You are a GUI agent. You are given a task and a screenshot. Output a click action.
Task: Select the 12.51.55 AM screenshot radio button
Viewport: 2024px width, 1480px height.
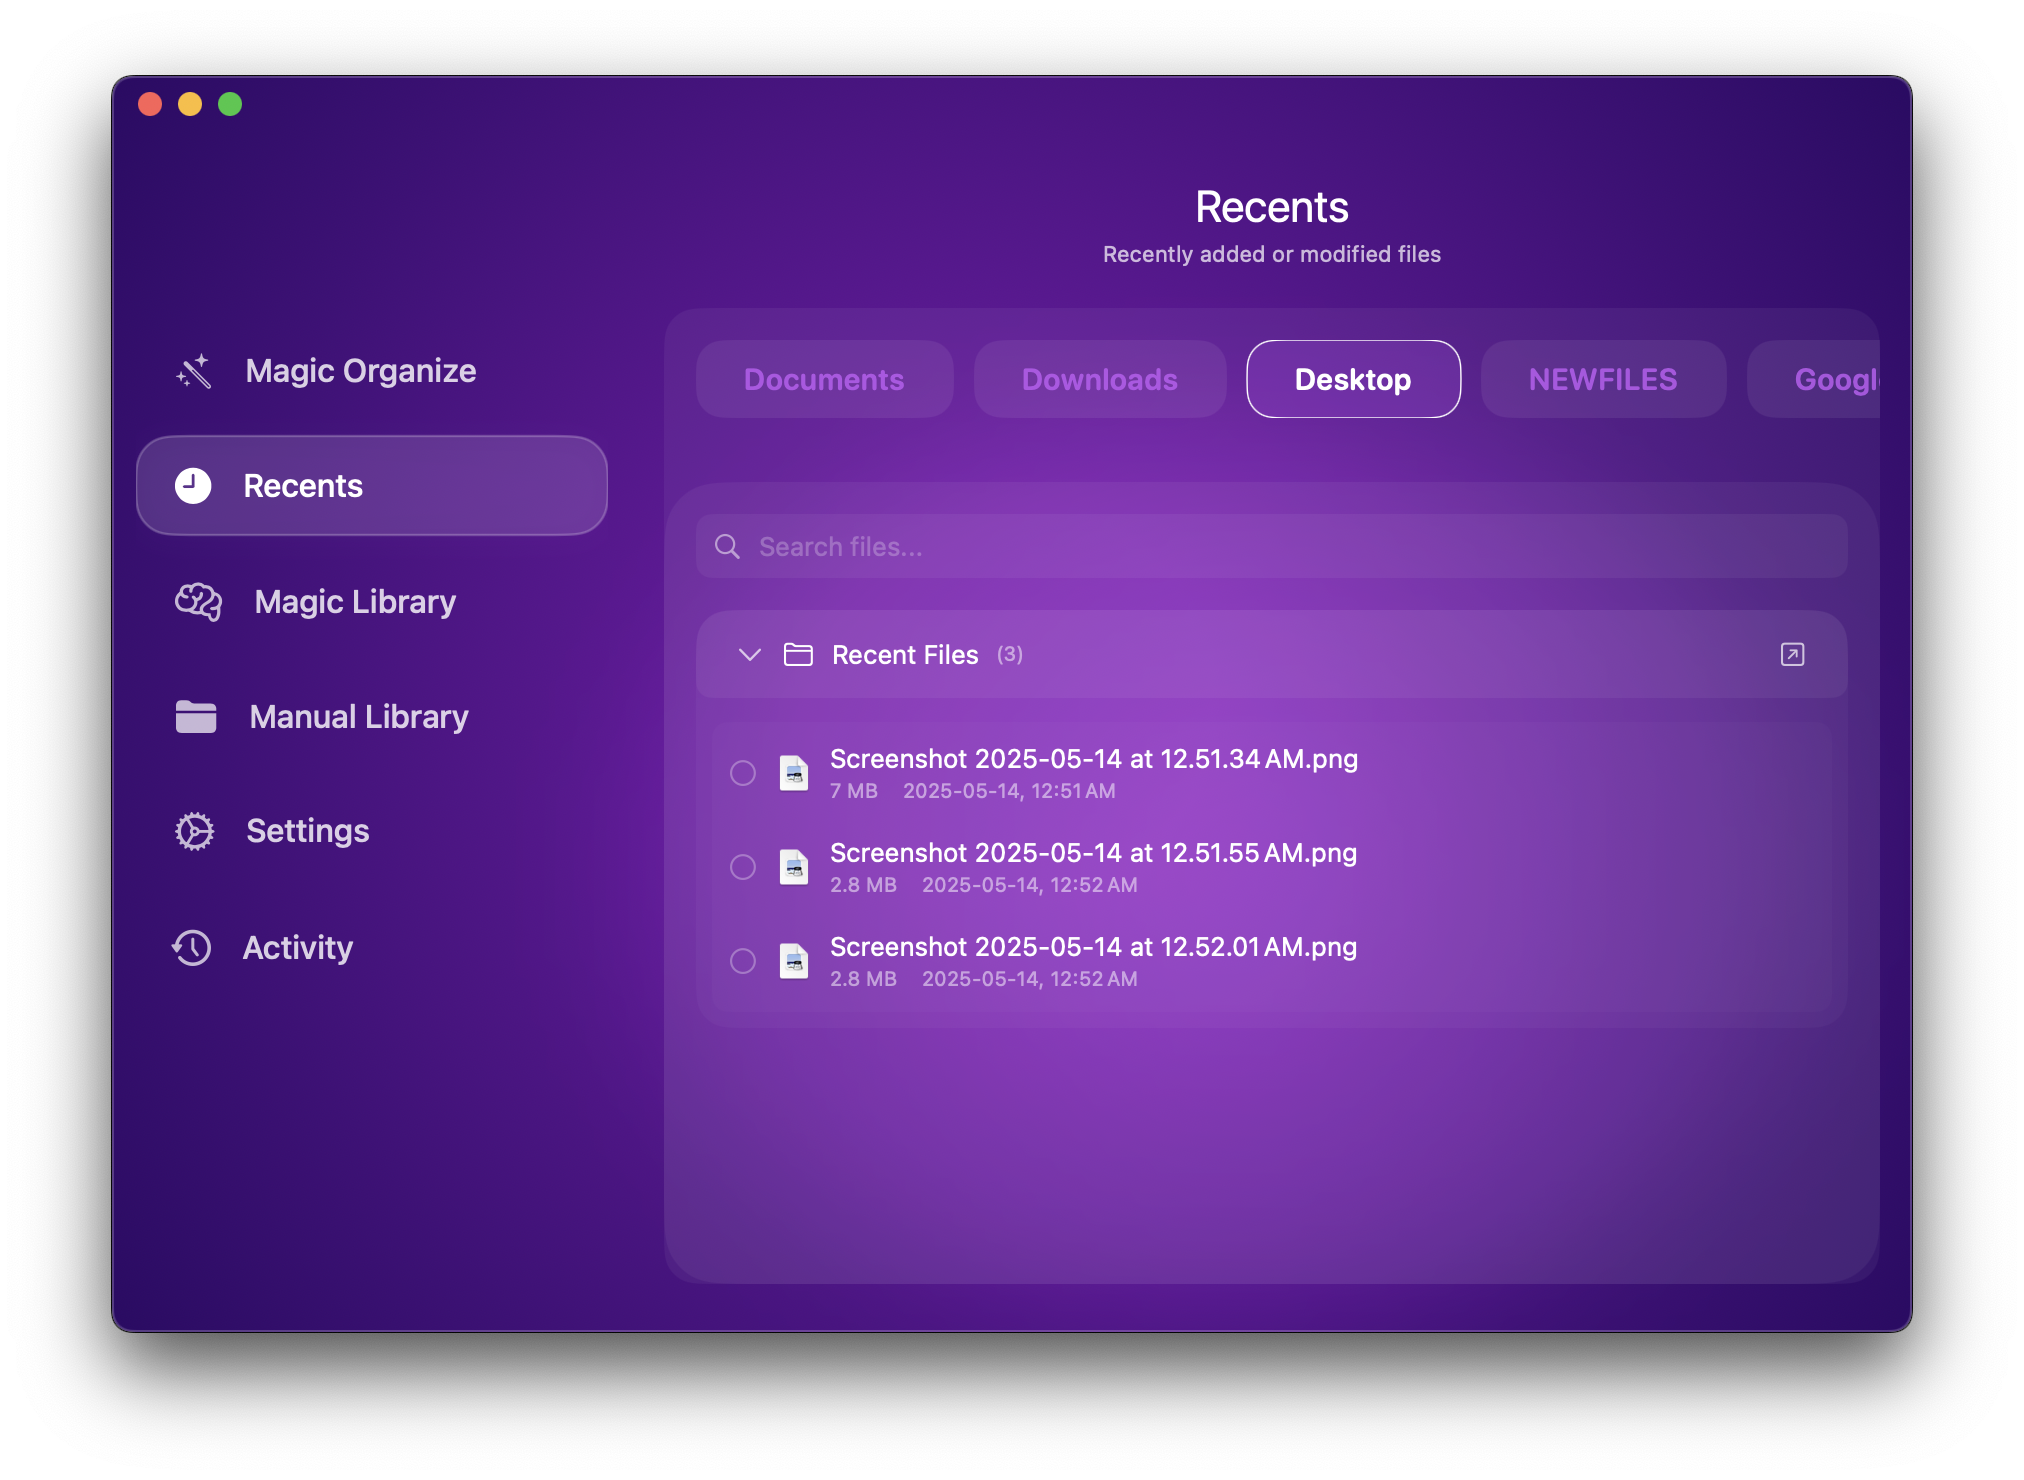pos(743,867)
